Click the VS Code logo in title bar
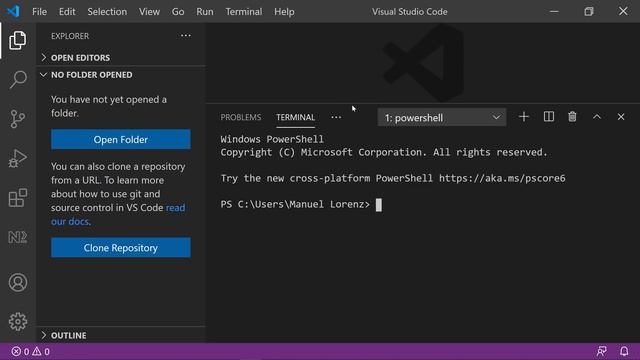Image resolution: width=640 pixels, height=360 pixels. click(x=13, y=11)
